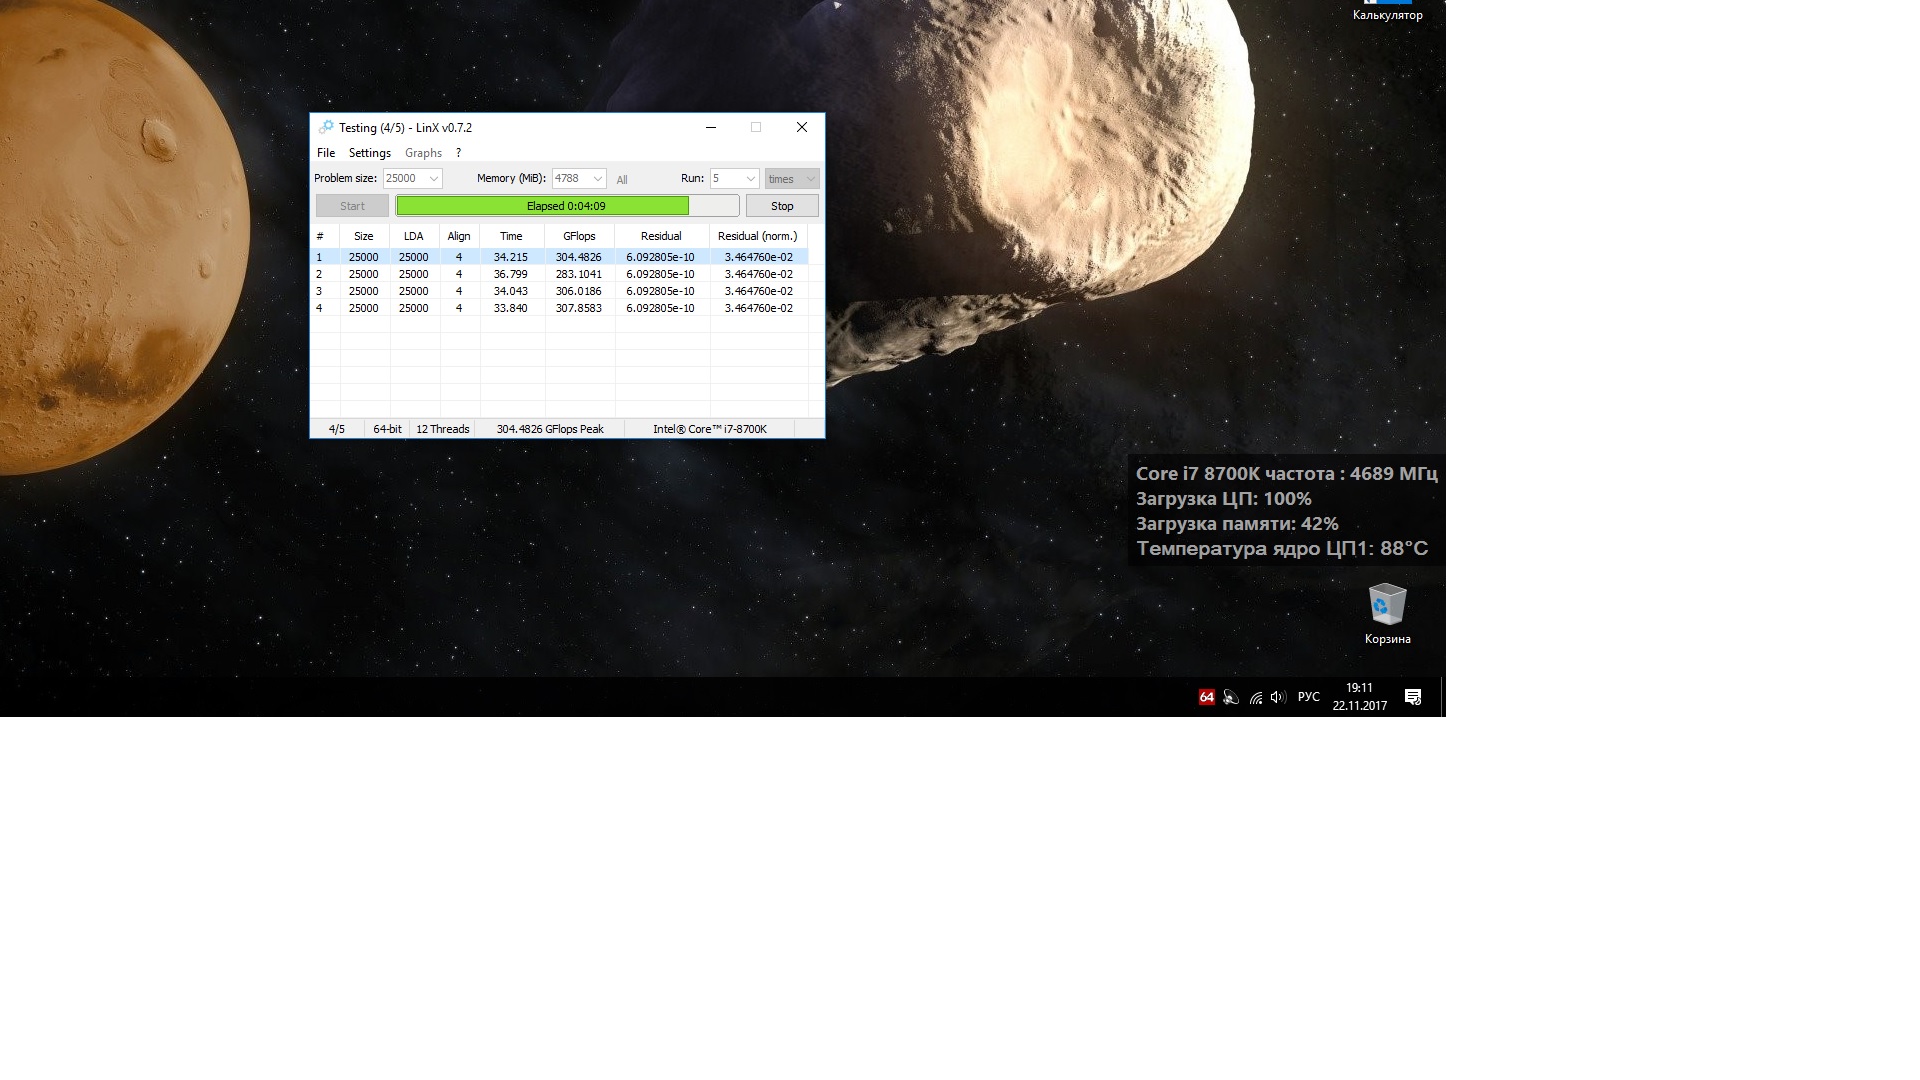The image size is (1920, 1080).
Task: Expand the Run count dropdown
Action: coord(750,179)
